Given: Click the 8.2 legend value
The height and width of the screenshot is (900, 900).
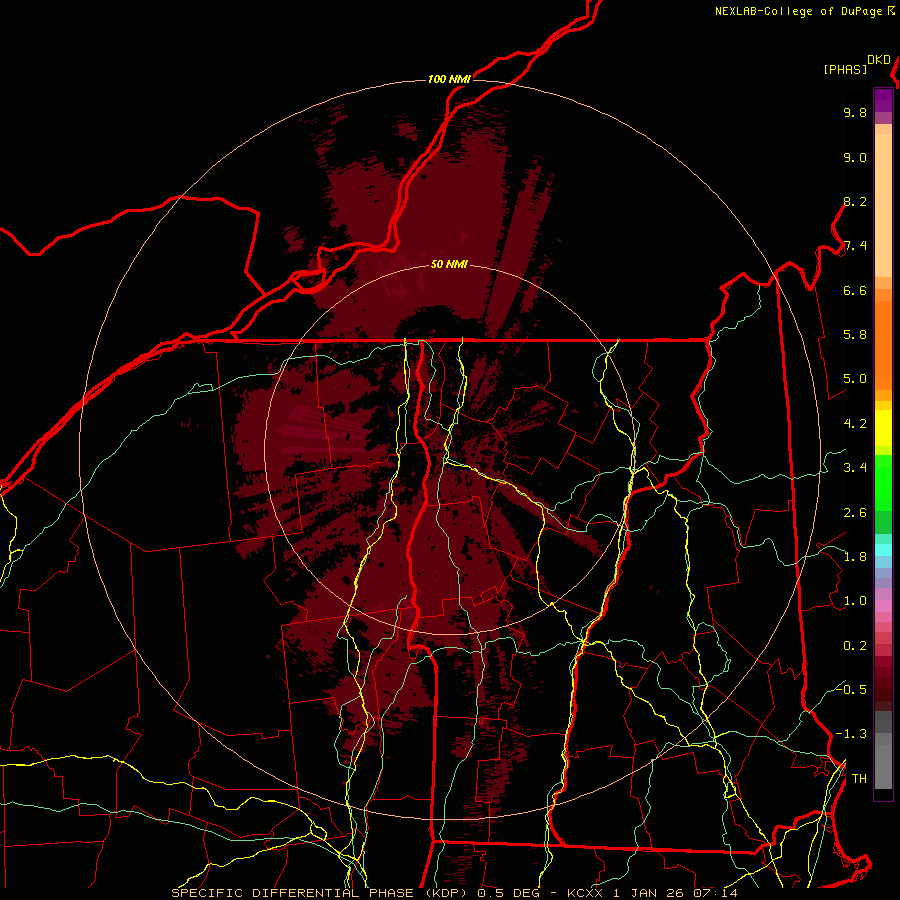Looking at the screenshot, I should point(855,201).
